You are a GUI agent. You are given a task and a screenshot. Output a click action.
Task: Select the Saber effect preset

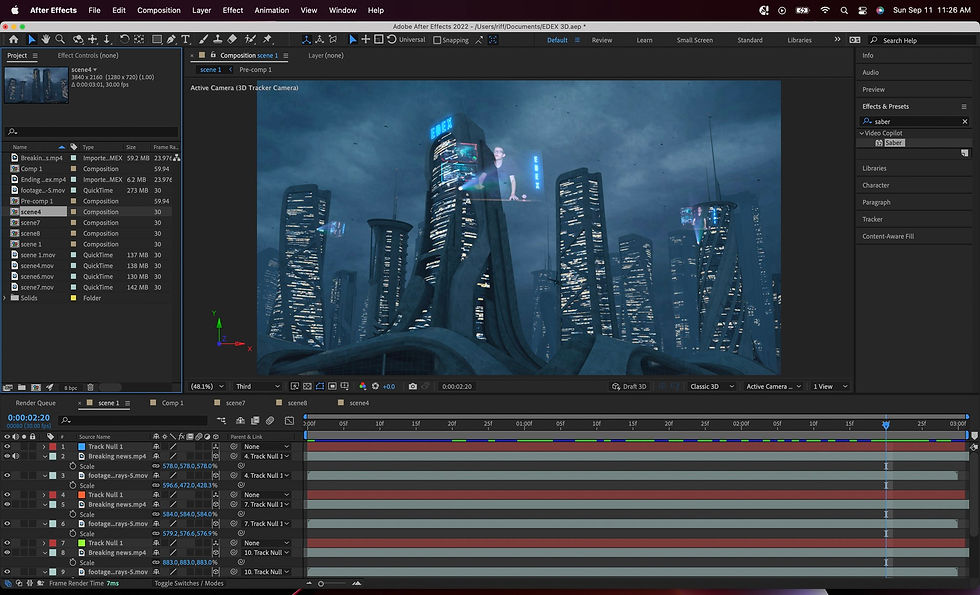[x=894, y=143]
